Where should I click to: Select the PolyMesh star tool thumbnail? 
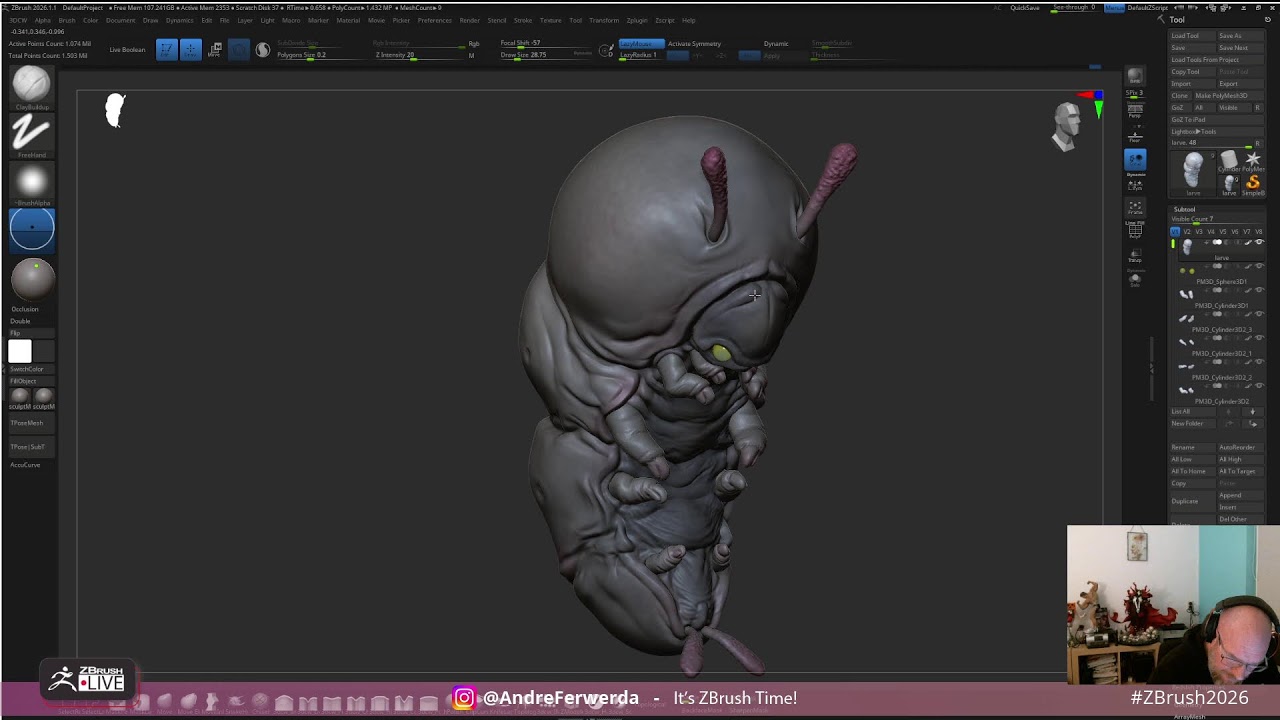tap(1253, 160)
